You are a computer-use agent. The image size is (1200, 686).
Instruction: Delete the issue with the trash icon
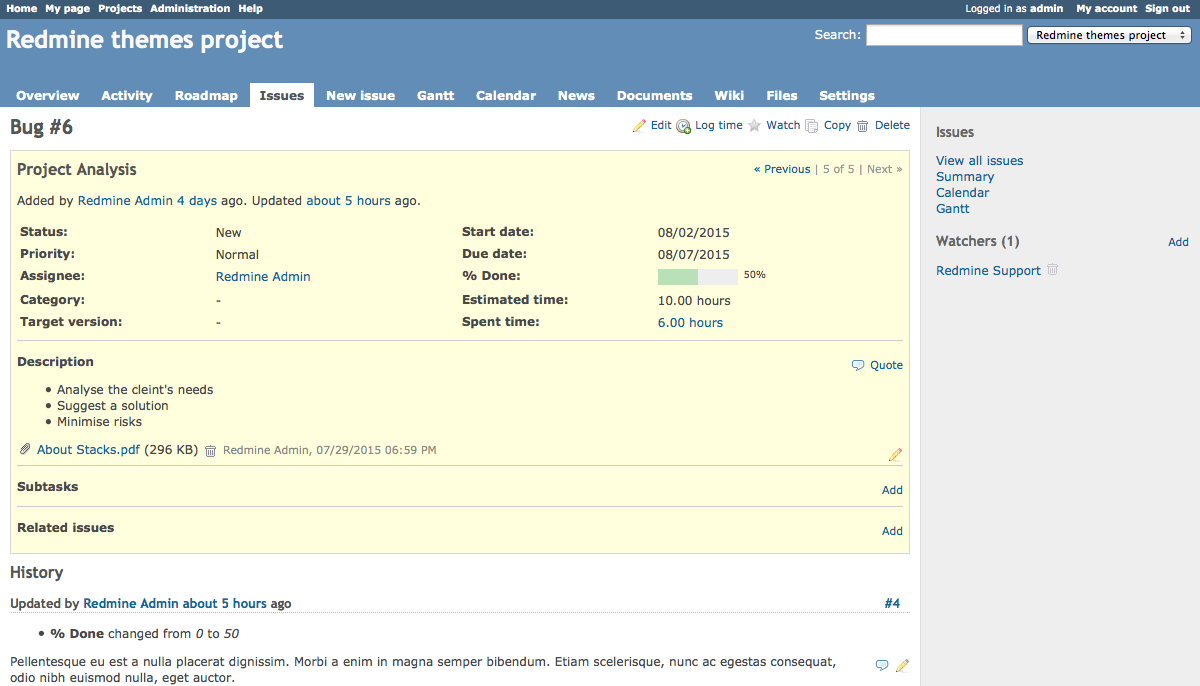[863, 126]
